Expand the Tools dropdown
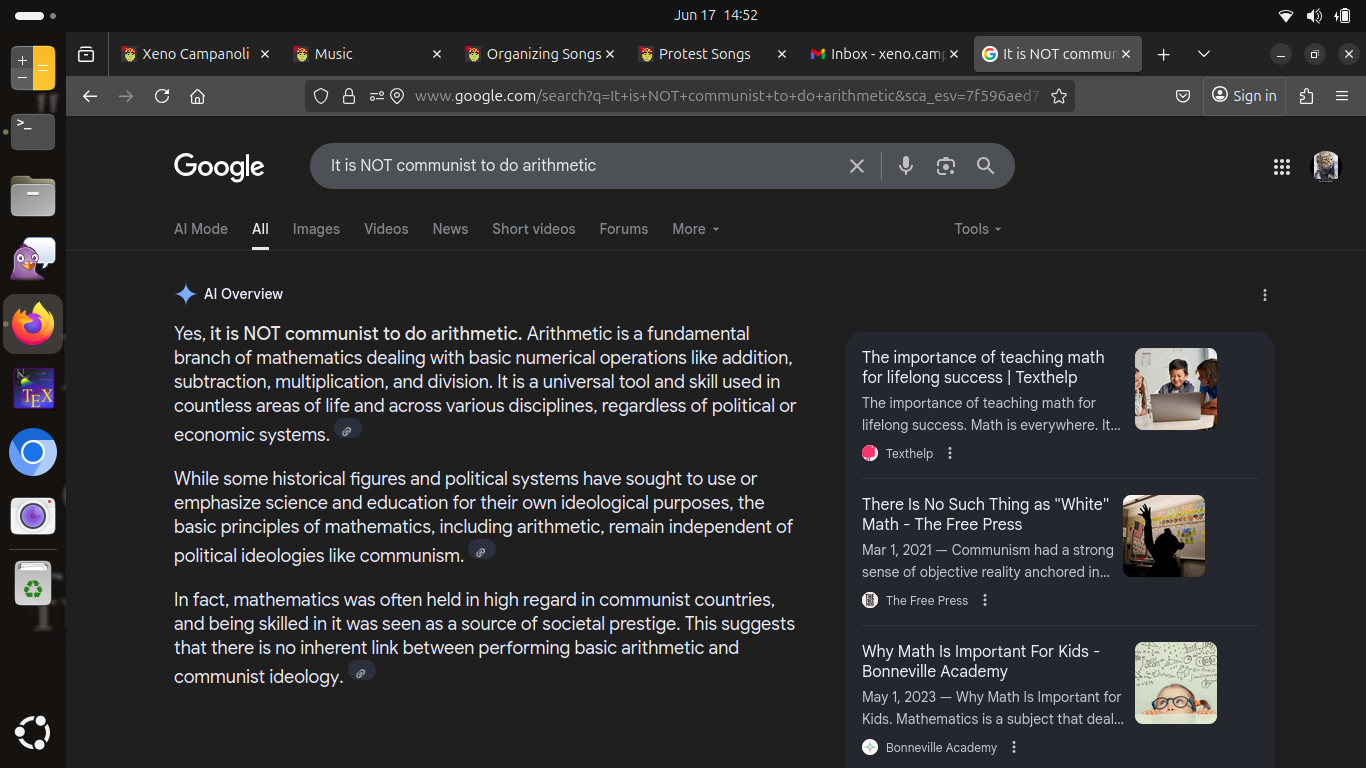 point(978,229)
